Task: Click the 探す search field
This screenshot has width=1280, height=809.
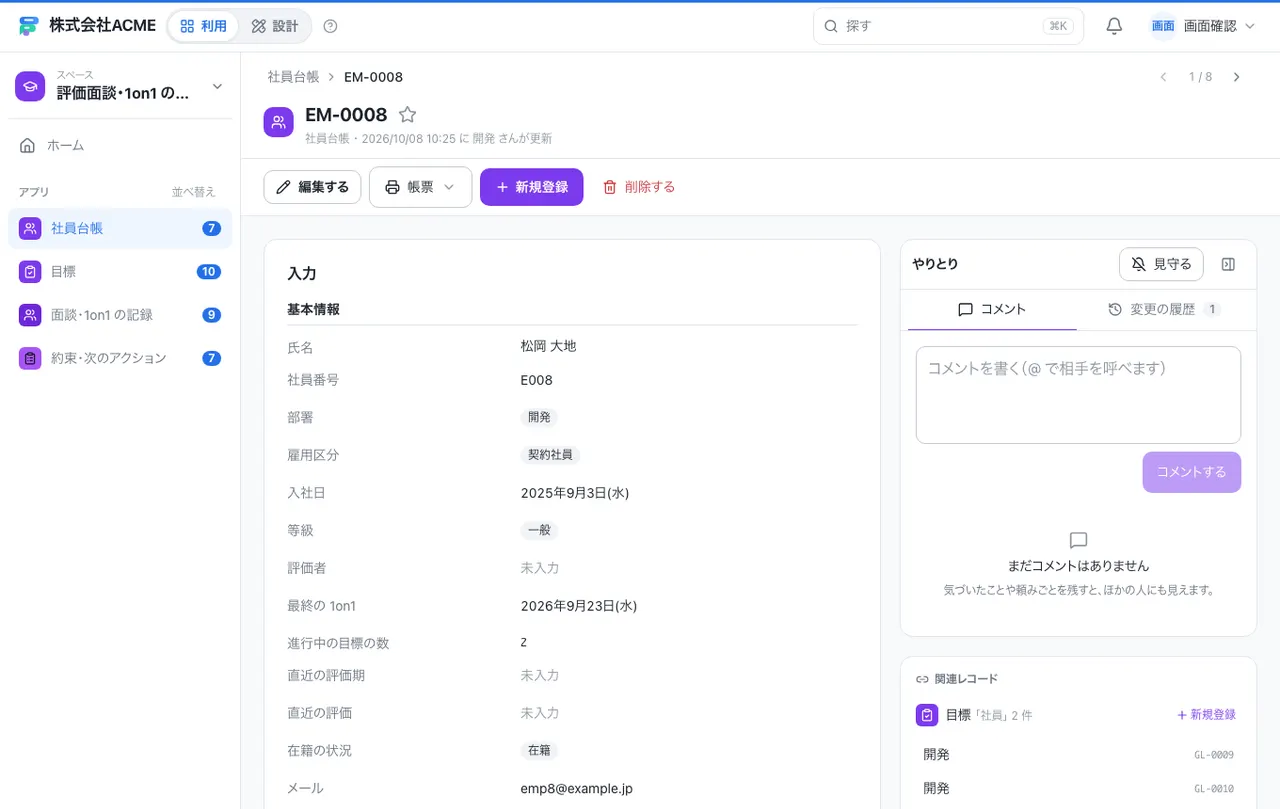Action: [948, 26]
